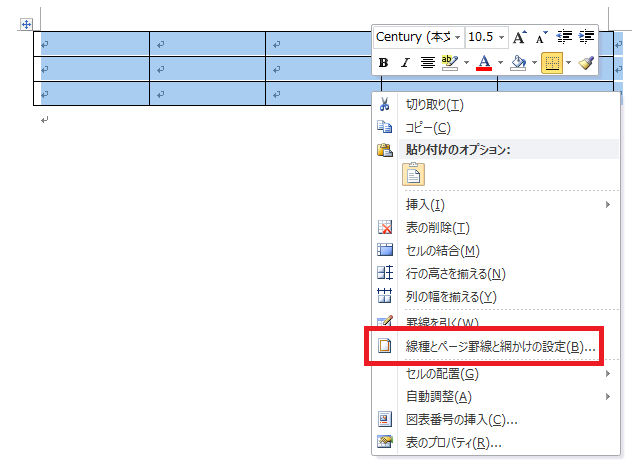Click the grow font icon

click(x=519, y=37)
